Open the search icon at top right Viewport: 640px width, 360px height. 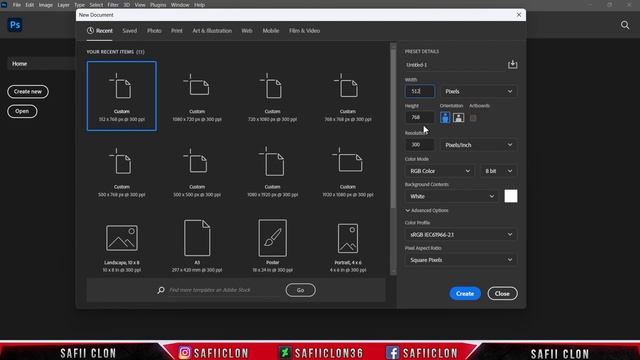coord(624,25)
